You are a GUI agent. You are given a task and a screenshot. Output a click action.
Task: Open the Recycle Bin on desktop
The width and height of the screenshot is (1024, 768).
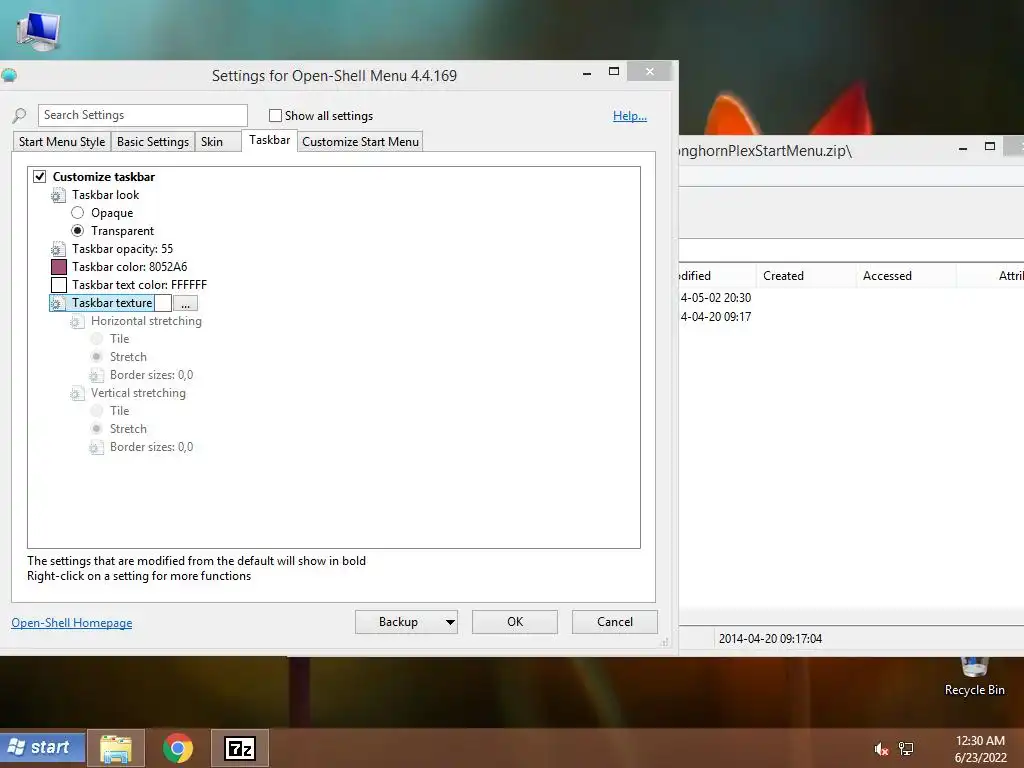click(974, 677)
